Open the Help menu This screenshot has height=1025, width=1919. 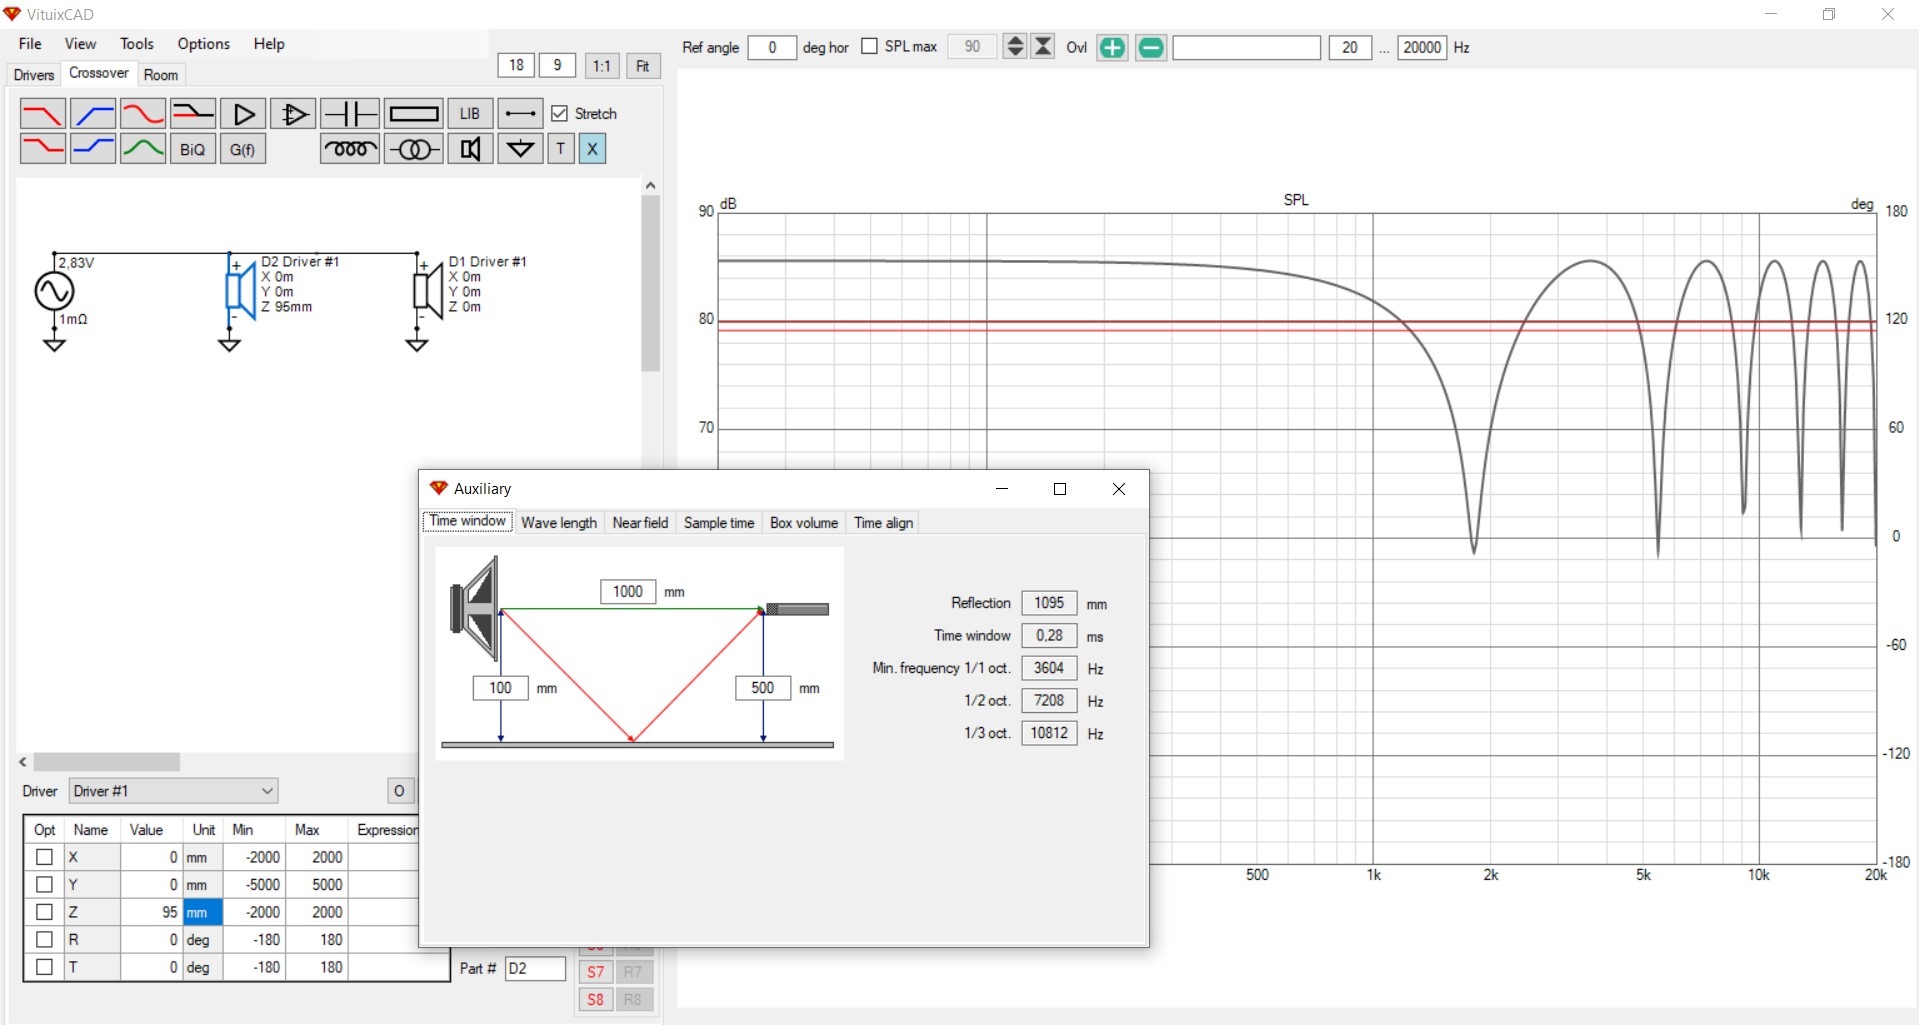tap(269, 44)
